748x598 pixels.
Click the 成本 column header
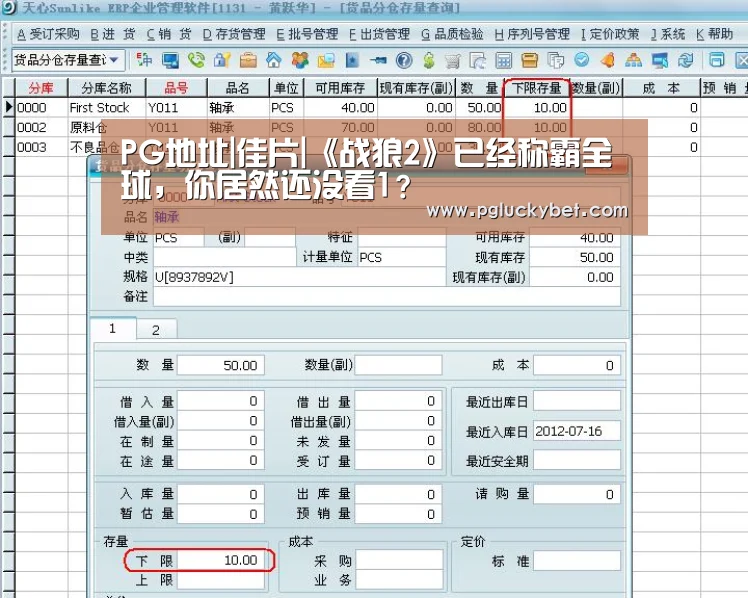click(x=661, y=88)
